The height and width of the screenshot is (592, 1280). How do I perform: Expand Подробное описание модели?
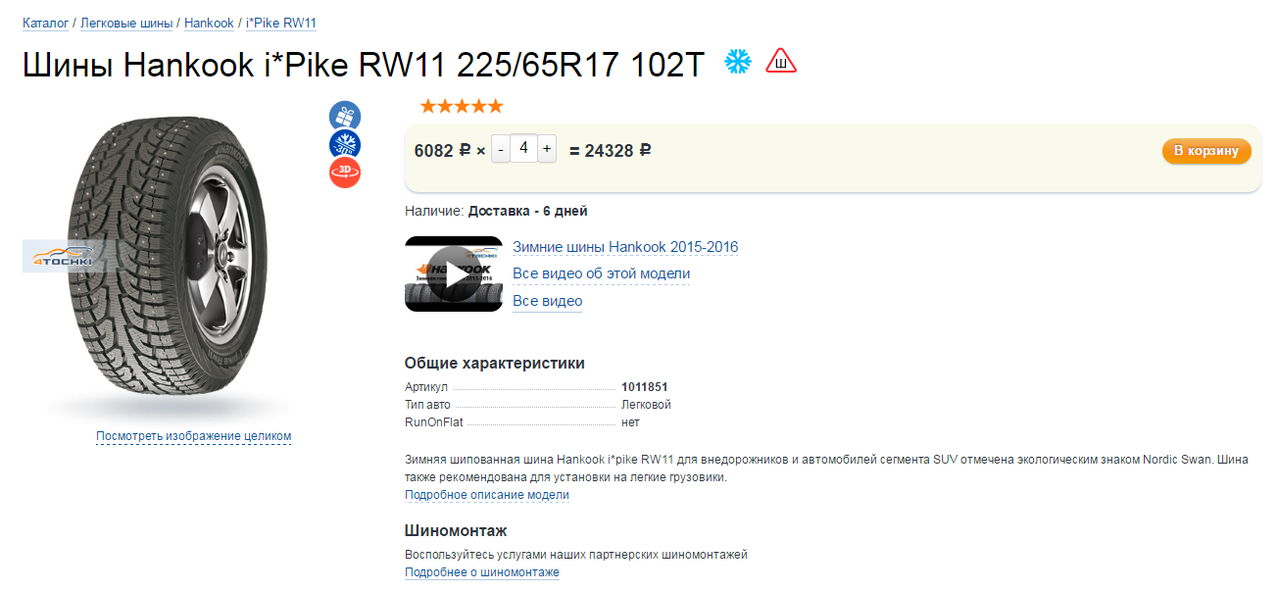point(487,495)
